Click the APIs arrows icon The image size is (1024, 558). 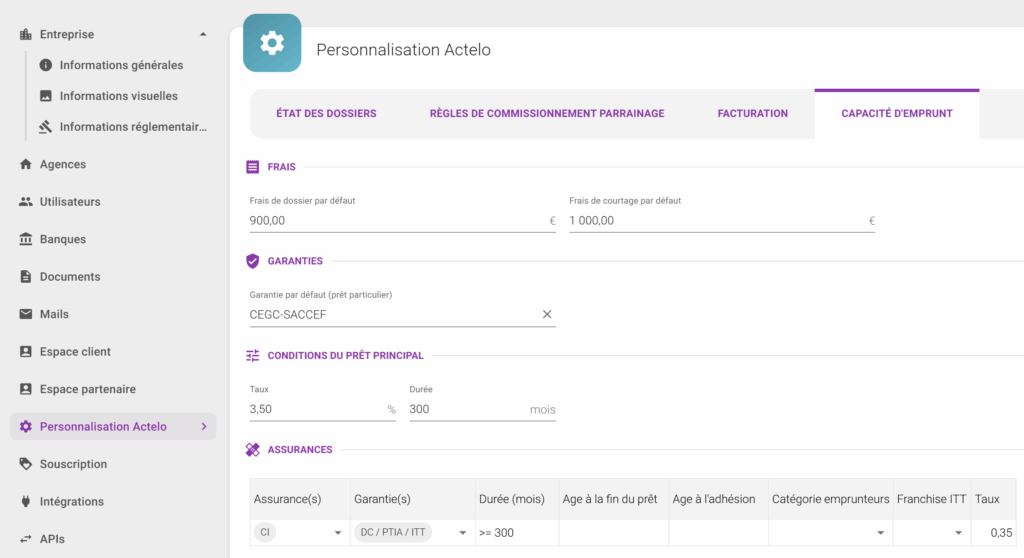(25, 539)
